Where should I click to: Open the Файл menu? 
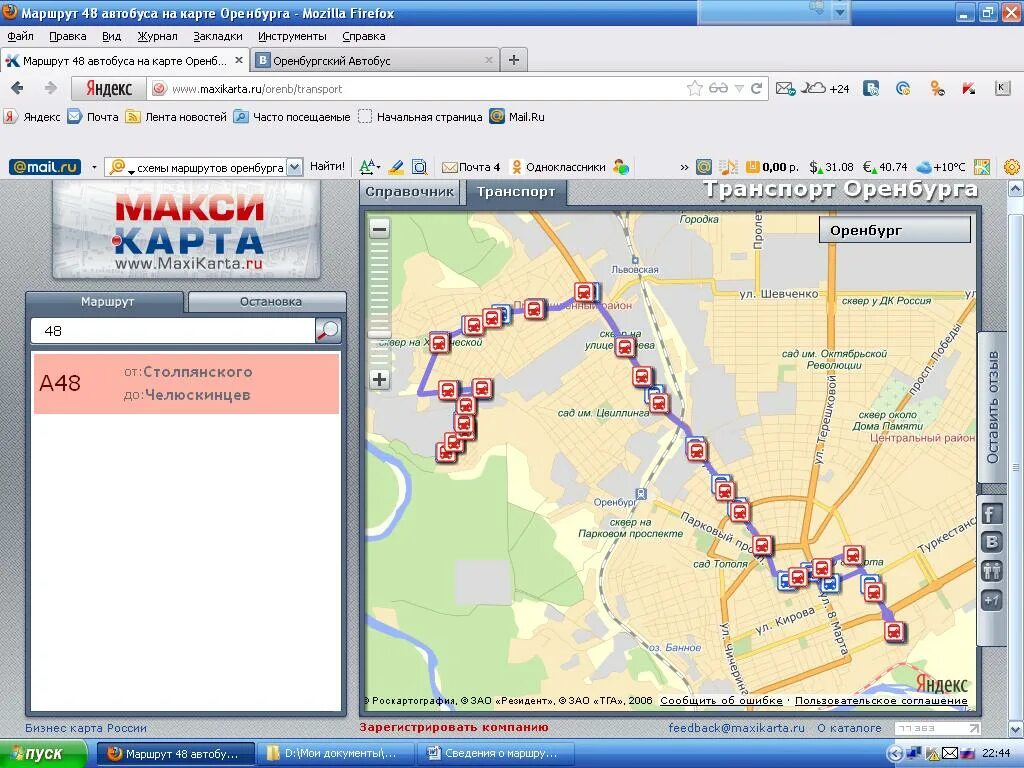pos(20,36)
